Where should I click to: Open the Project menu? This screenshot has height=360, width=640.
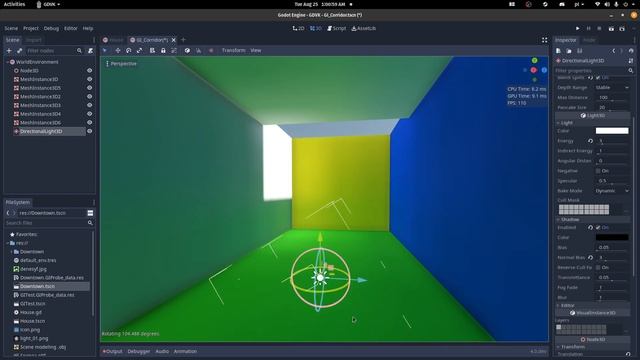(x=31, y=29)
